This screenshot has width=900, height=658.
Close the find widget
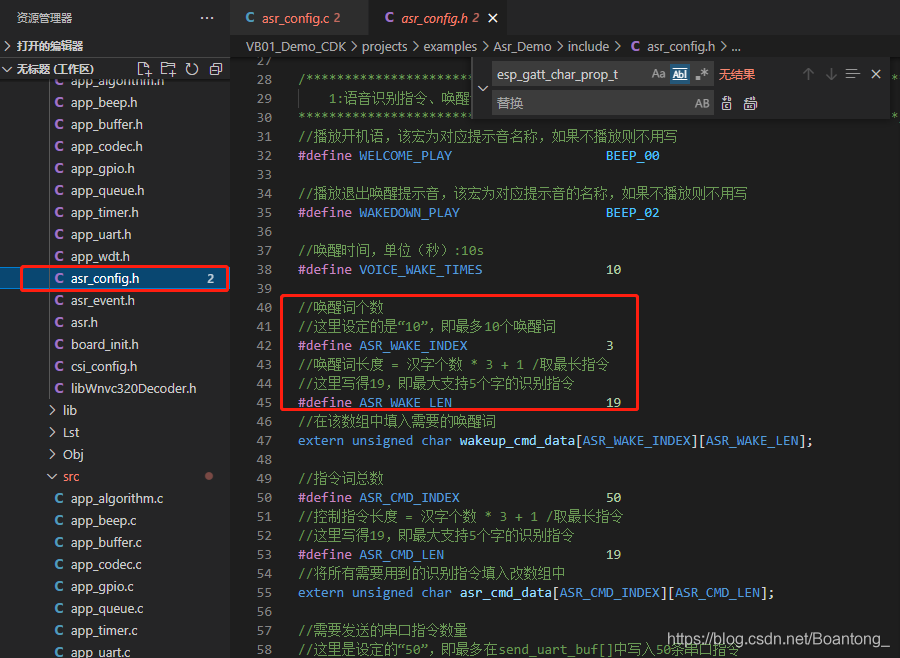pos(876,74)
